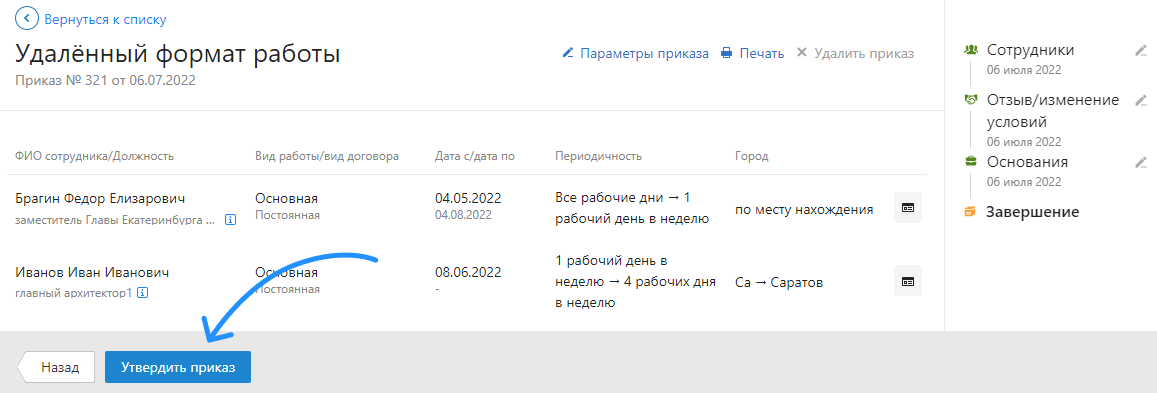Viewport: 1157px width, 393px height.
Task: Open details card icon for Иванов row
Action: [x=908, y=281]
